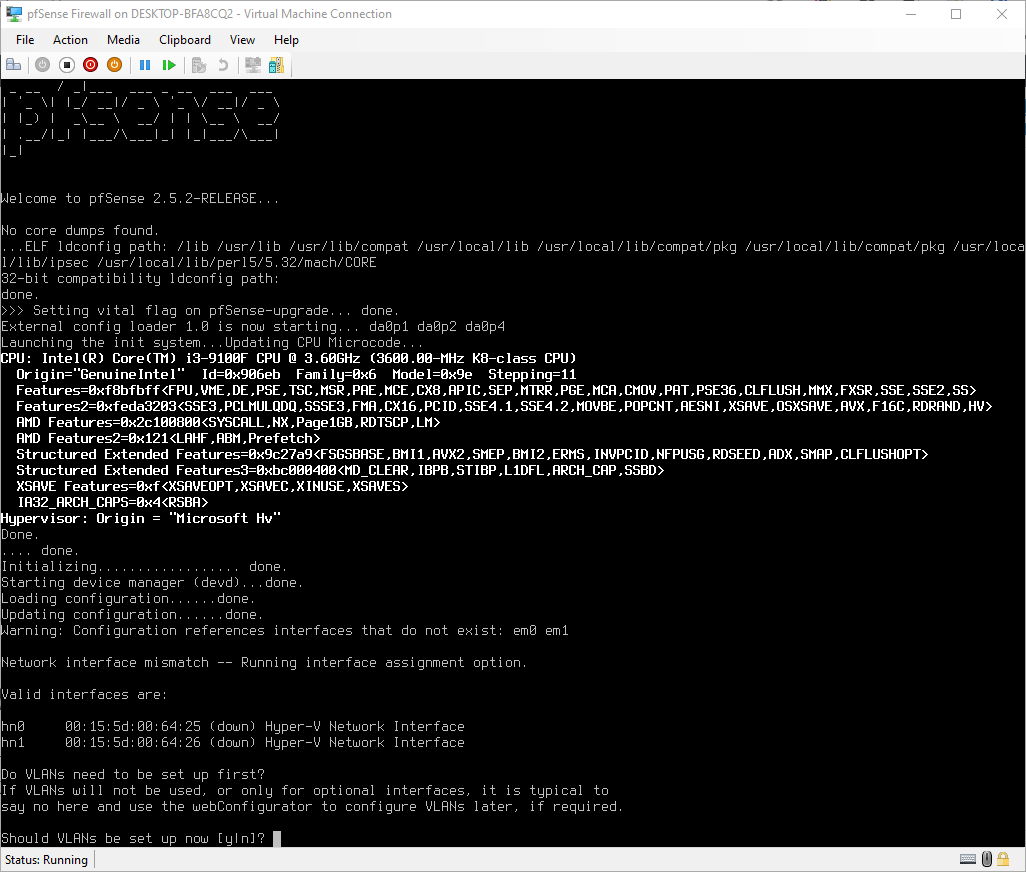This screenshot has width=1026, height=872.
Task: Click the 'XSAVE Features=0xf' line
Action: tap(213, 487)
